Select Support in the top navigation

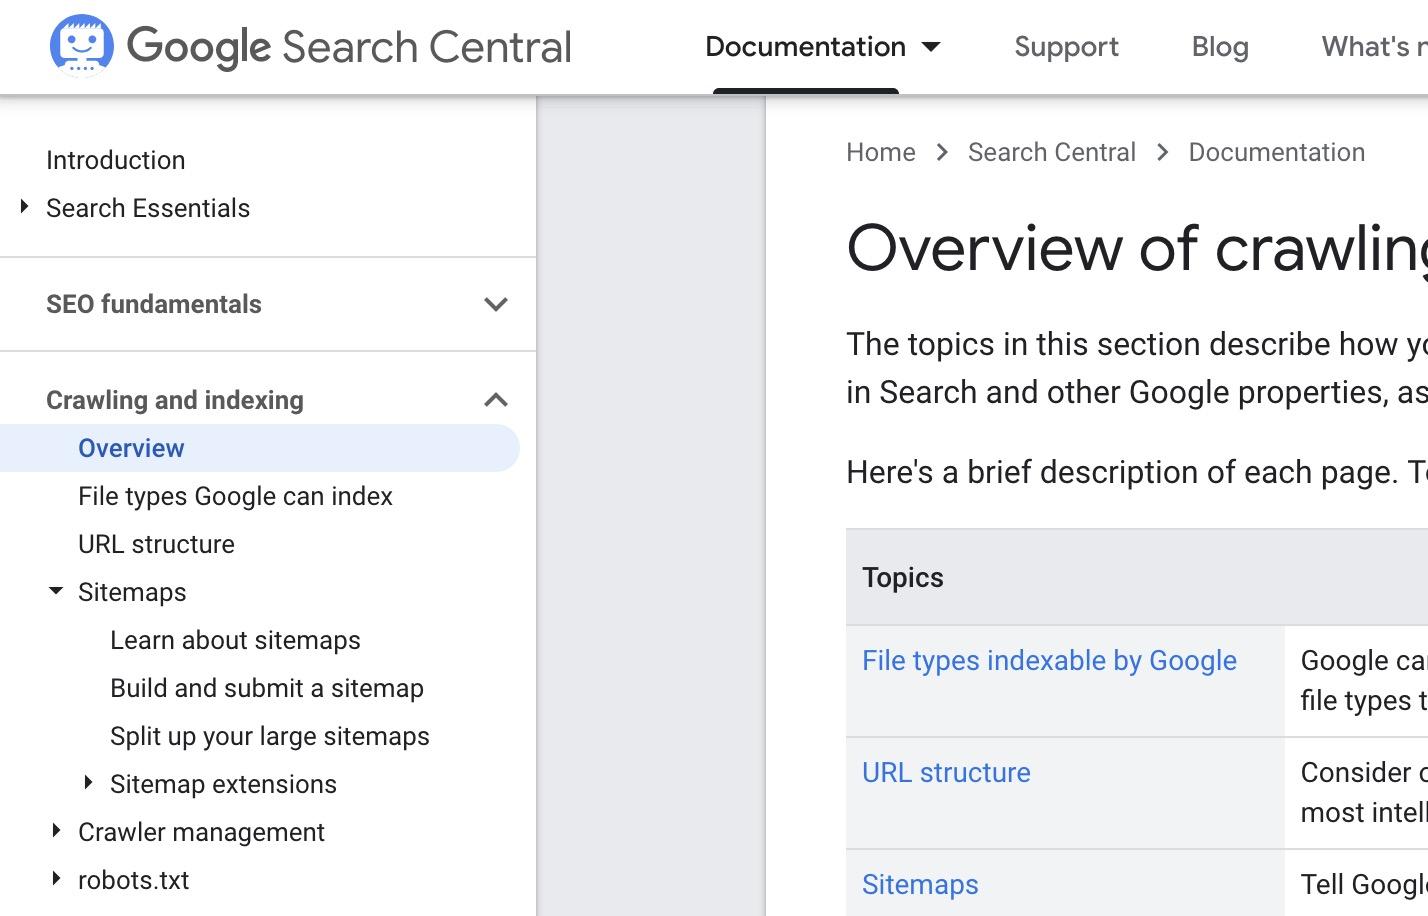[x=1066, y=46]
